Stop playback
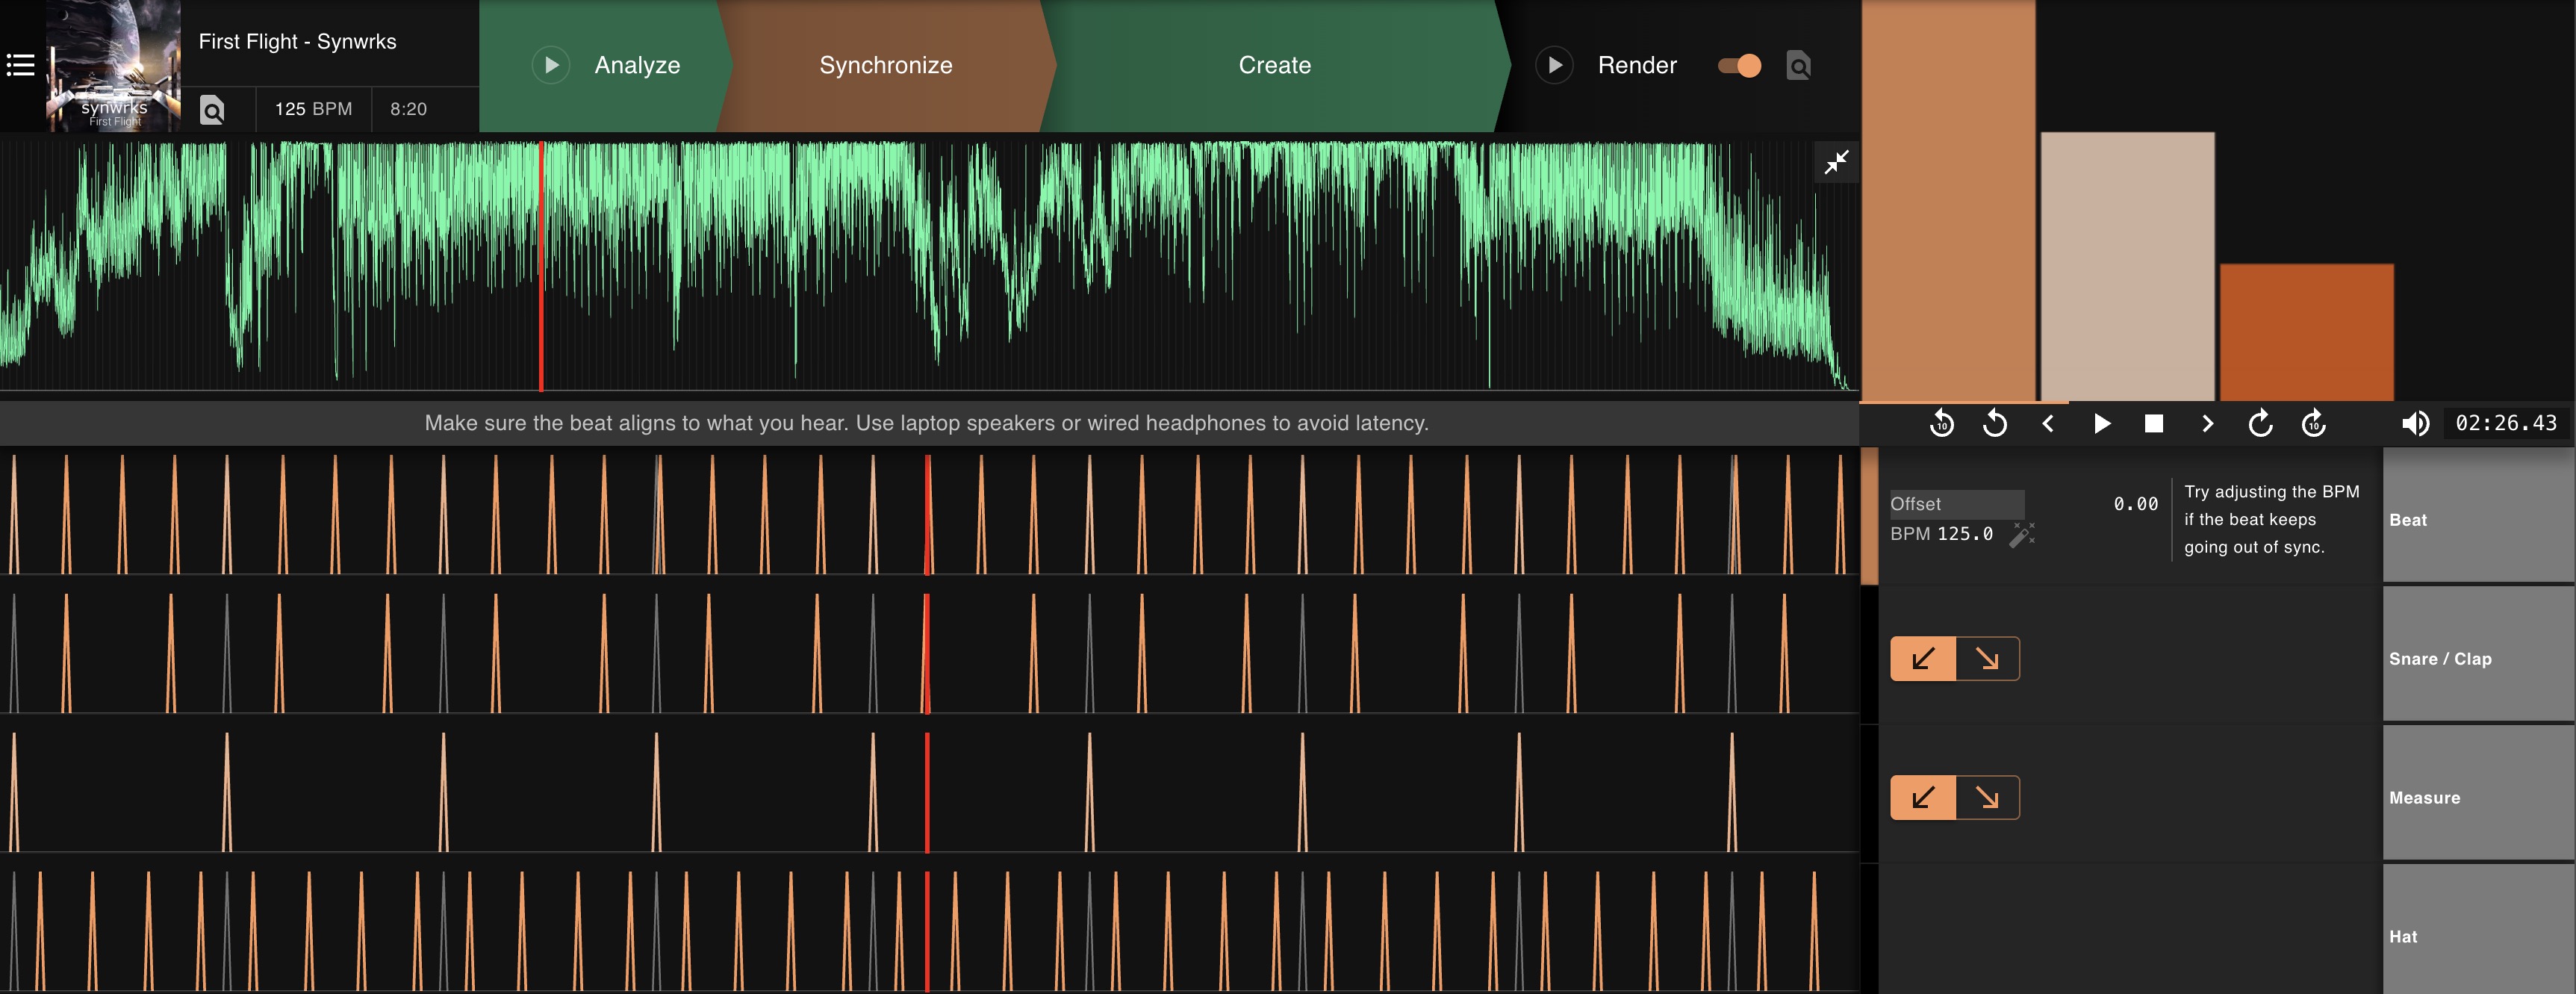The width and height of the screenshot is (2576, 994). pos(2154,424)
